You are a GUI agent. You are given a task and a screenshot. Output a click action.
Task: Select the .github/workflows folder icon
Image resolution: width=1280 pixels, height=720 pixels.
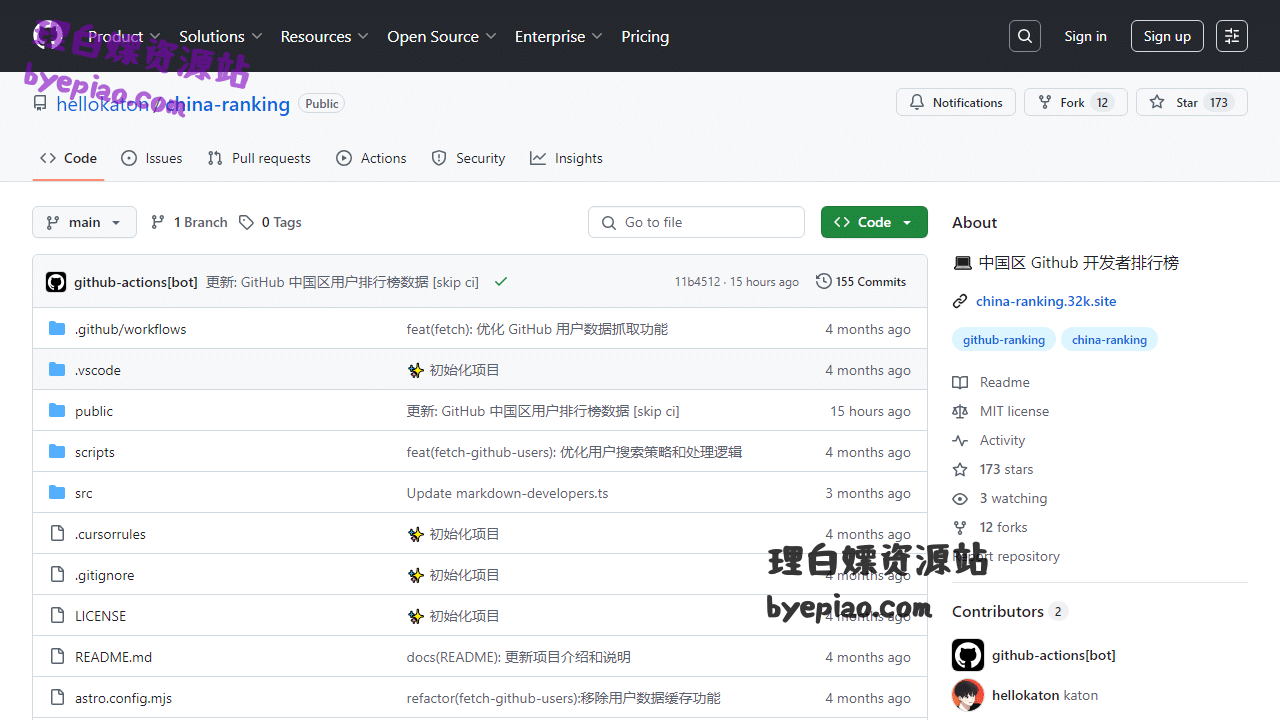[57, 329]
